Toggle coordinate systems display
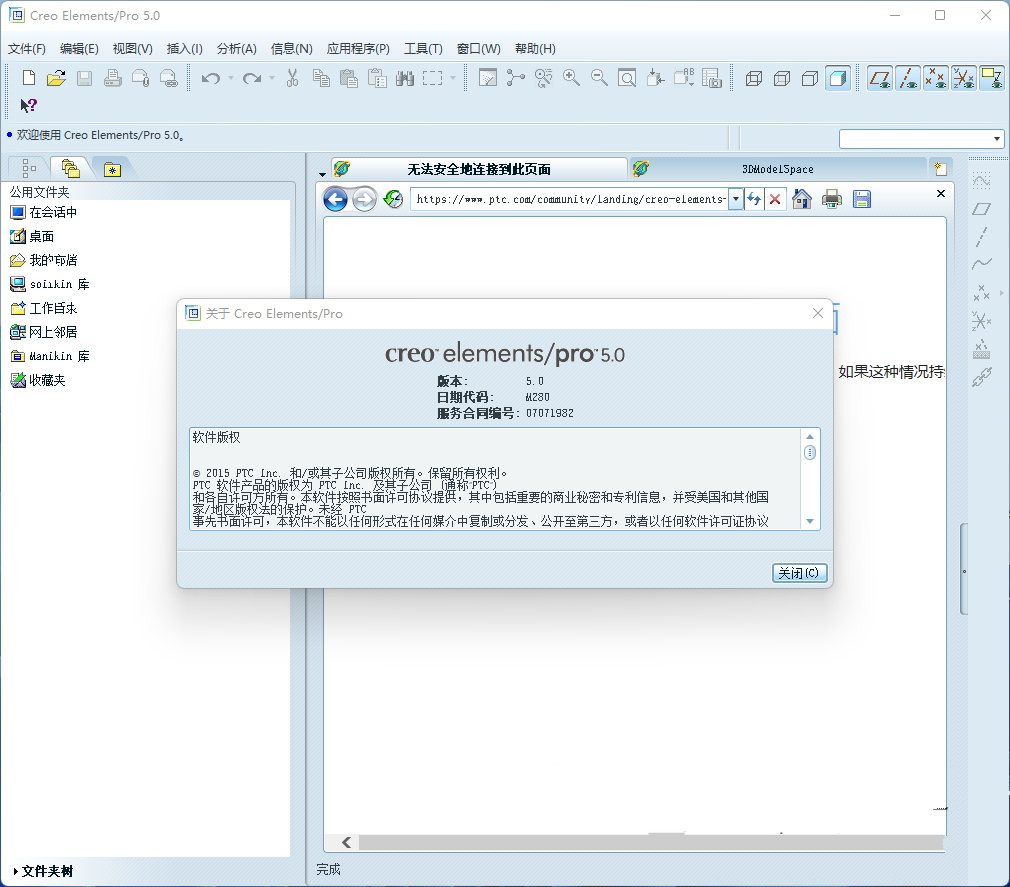 964,79
